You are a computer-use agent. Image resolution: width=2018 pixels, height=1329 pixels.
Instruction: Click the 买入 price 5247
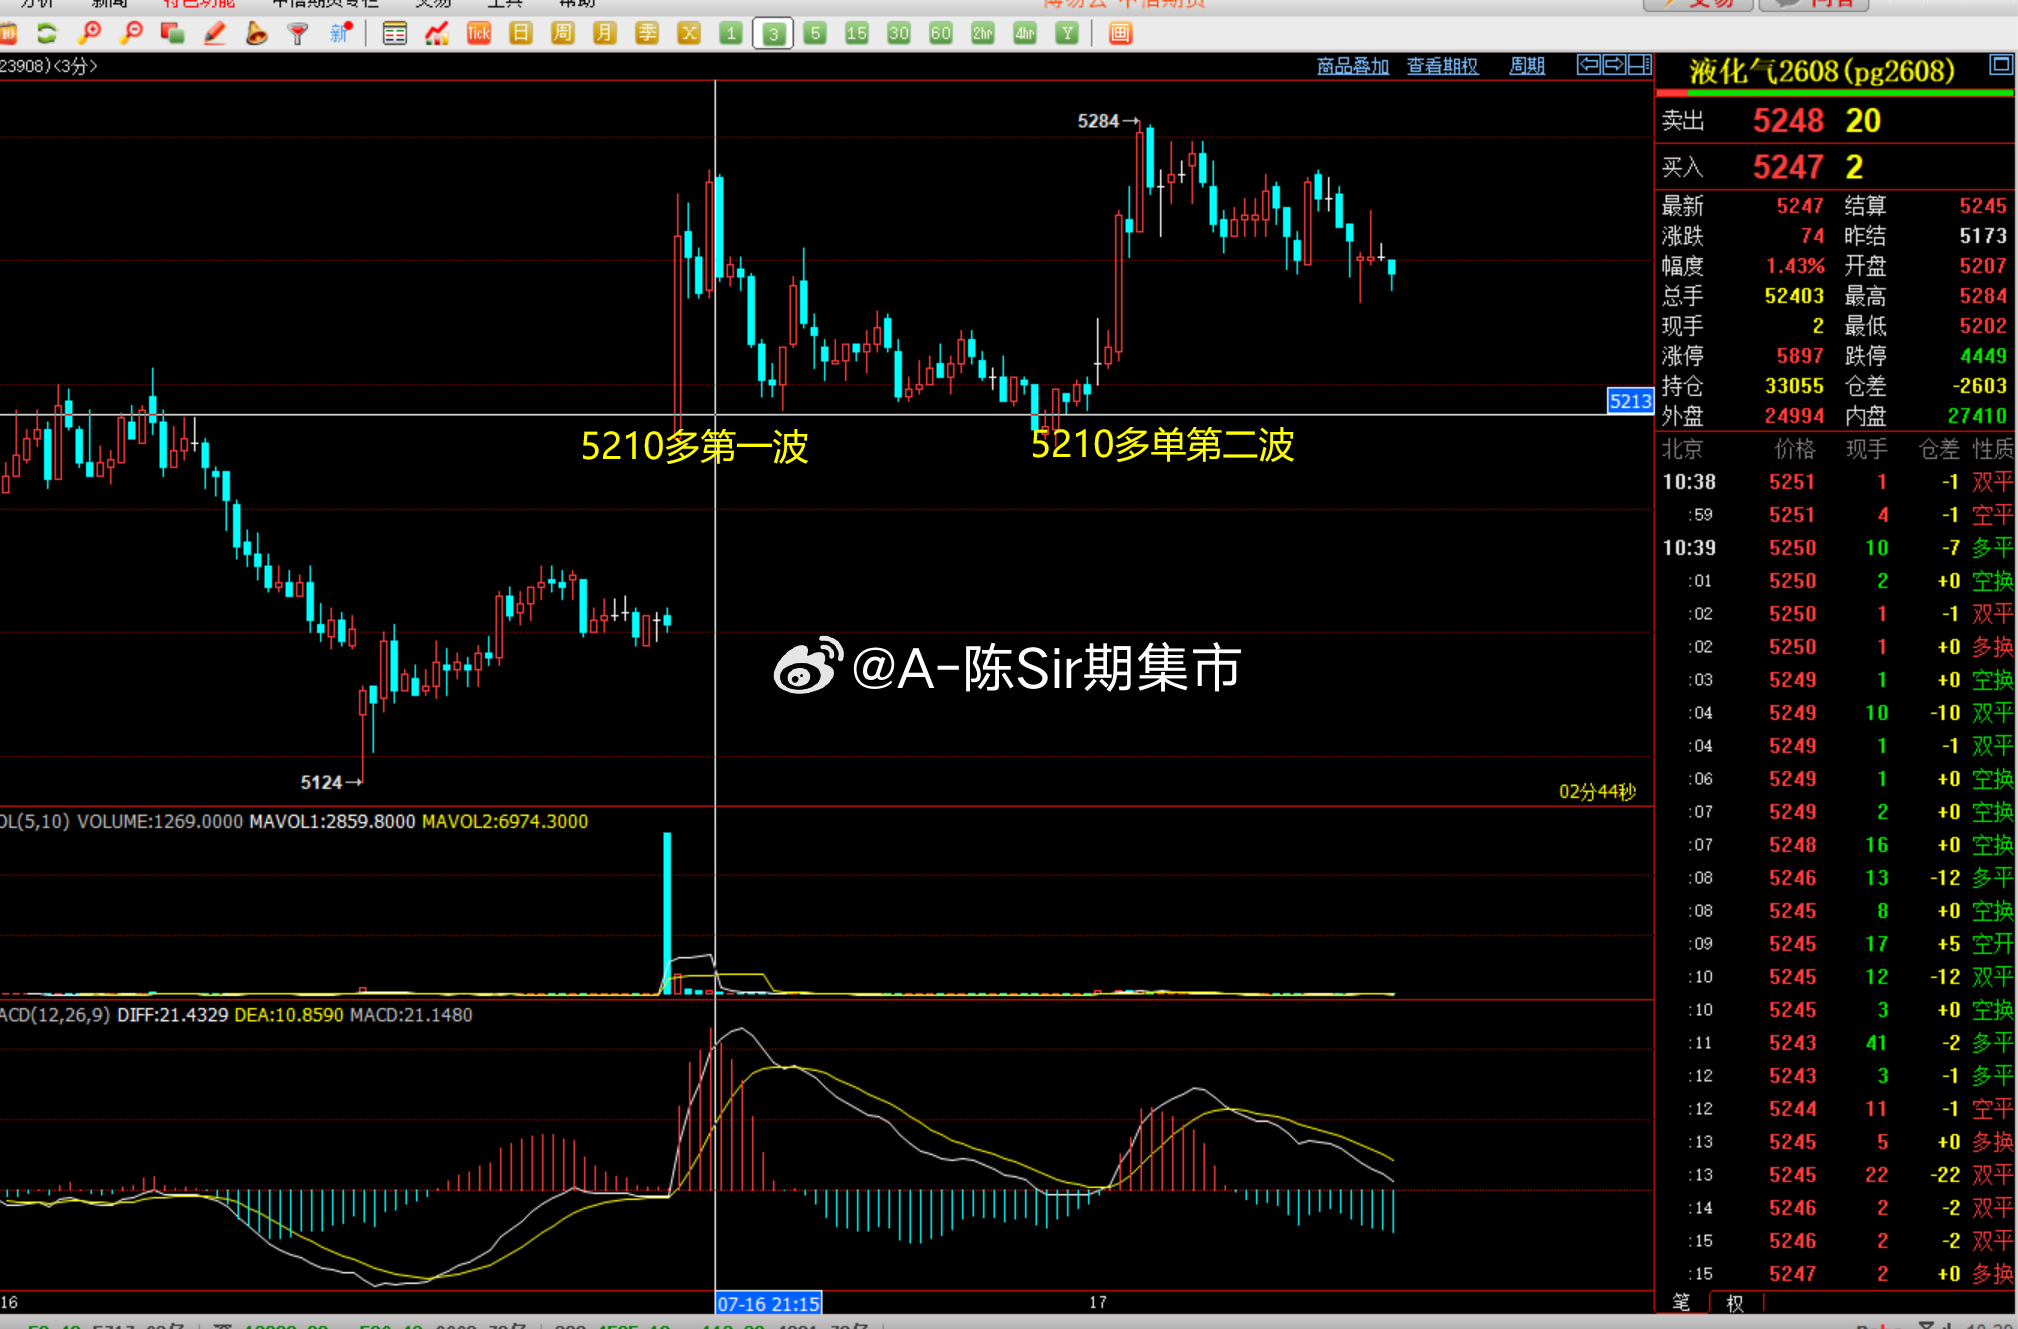(x=1788, y=167)
